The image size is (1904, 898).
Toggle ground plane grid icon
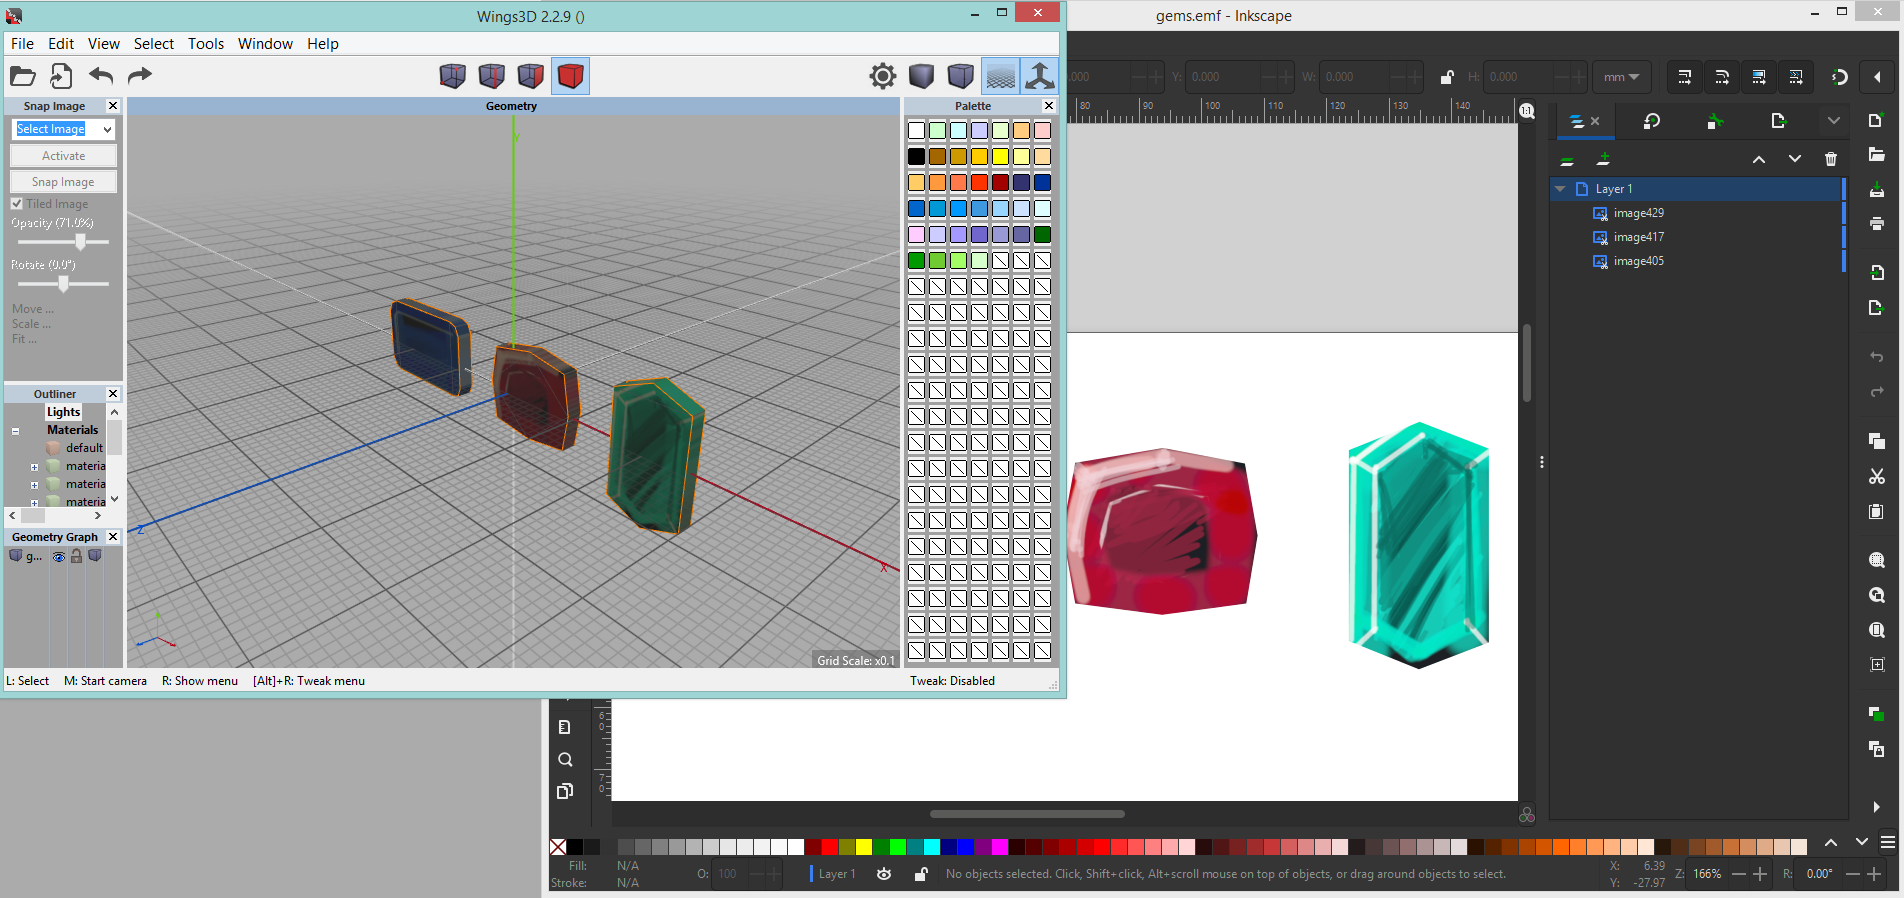[1001, 76]
